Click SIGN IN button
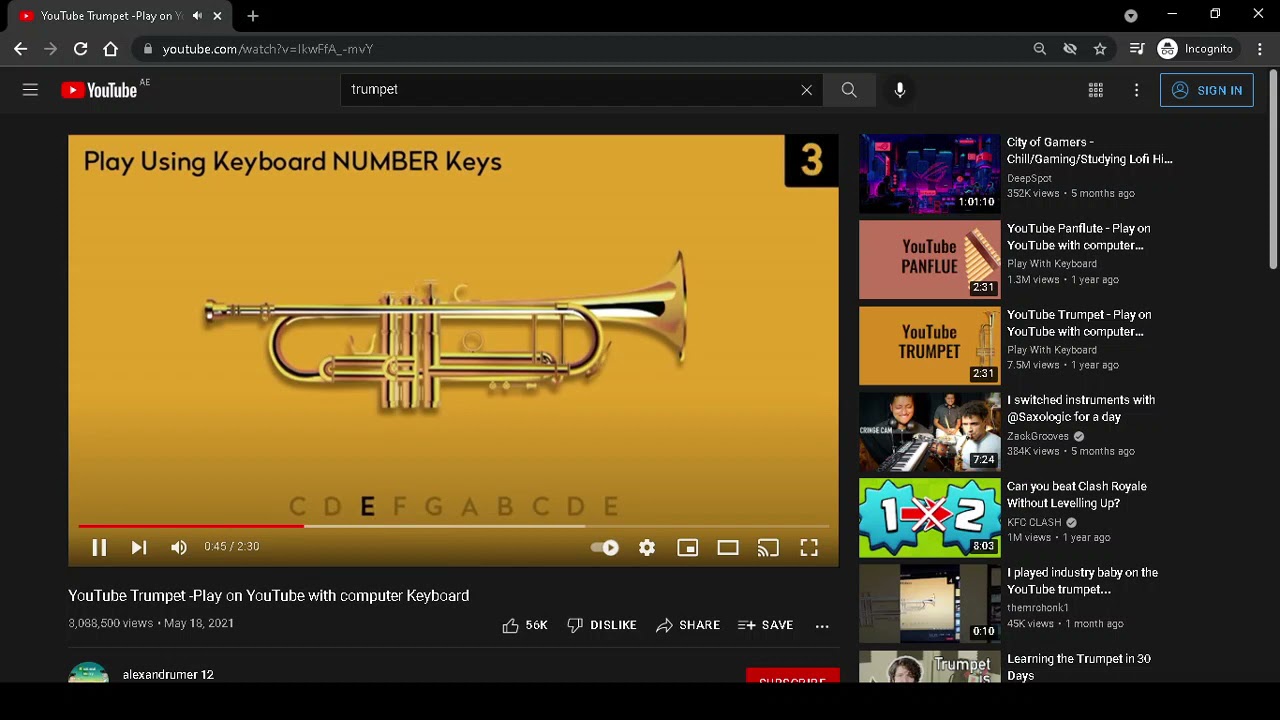 (1207, 90)
